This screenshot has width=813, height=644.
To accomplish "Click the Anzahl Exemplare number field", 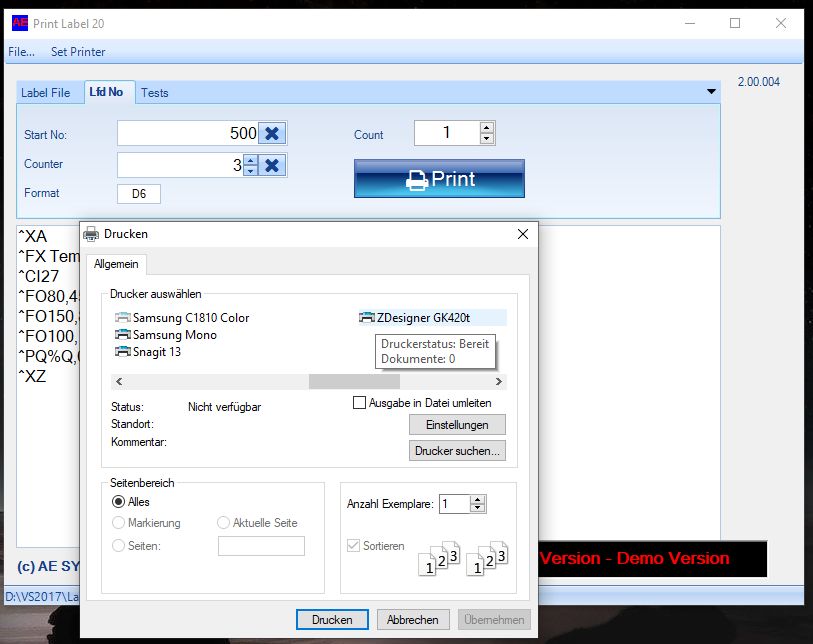I will click(455, 504).
